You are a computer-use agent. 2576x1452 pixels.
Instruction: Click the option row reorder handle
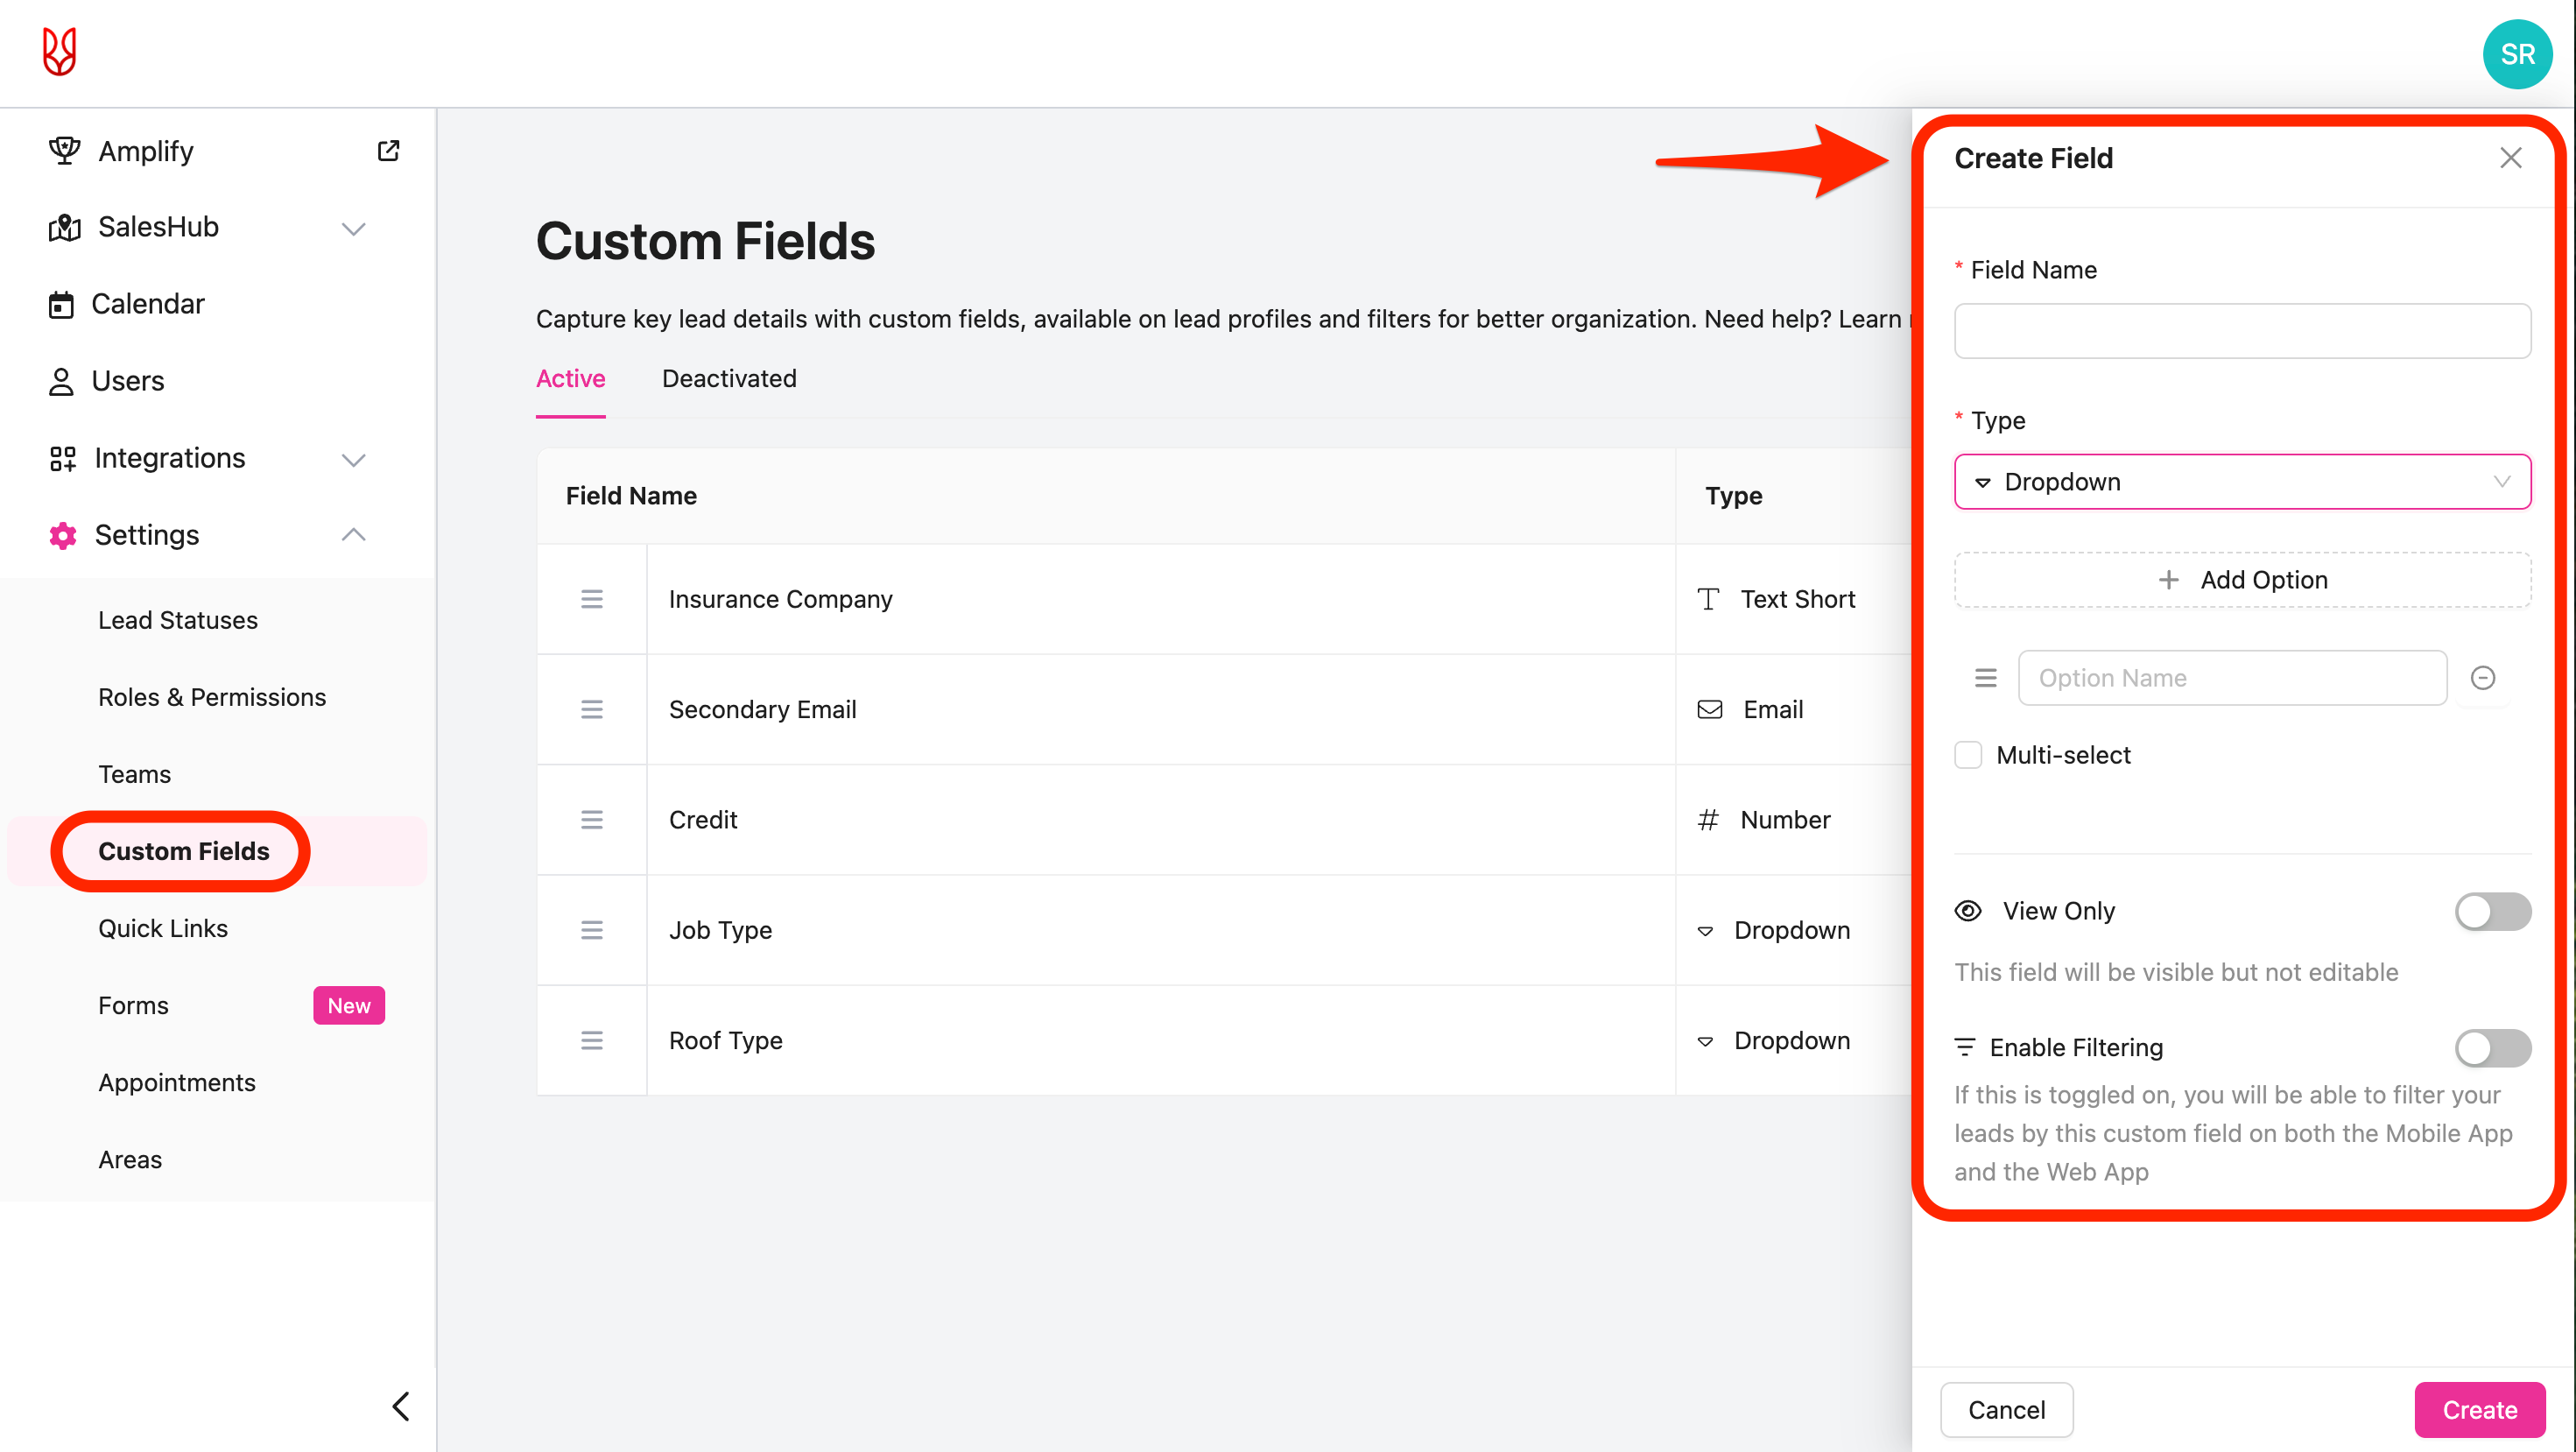click(x=1985, y=678)
